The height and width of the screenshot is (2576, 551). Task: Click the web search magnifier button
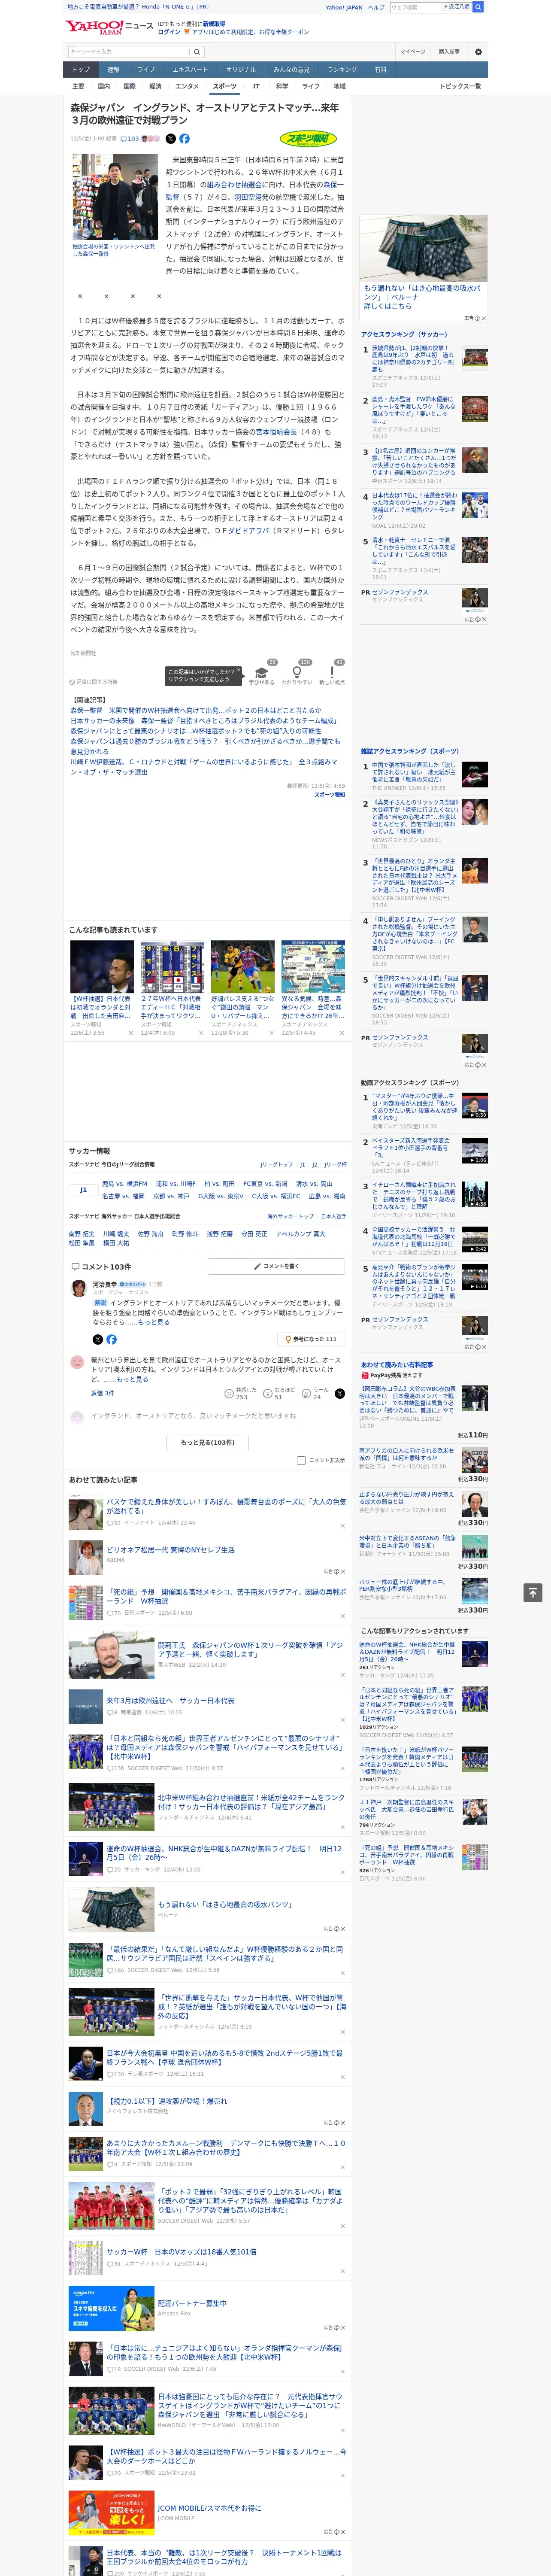(x=478, y=7)
